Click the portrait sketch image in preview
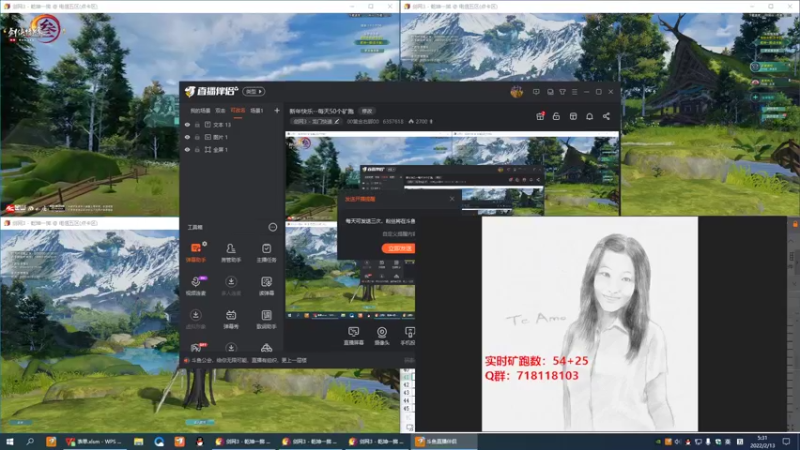 coord(589,323)
